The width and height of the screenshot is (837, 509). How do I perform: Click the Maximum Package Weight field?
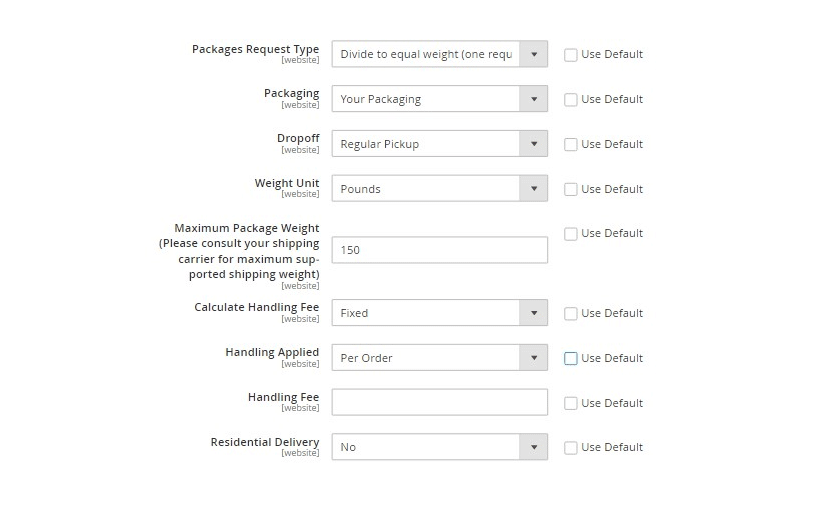[x=439, y=250]
